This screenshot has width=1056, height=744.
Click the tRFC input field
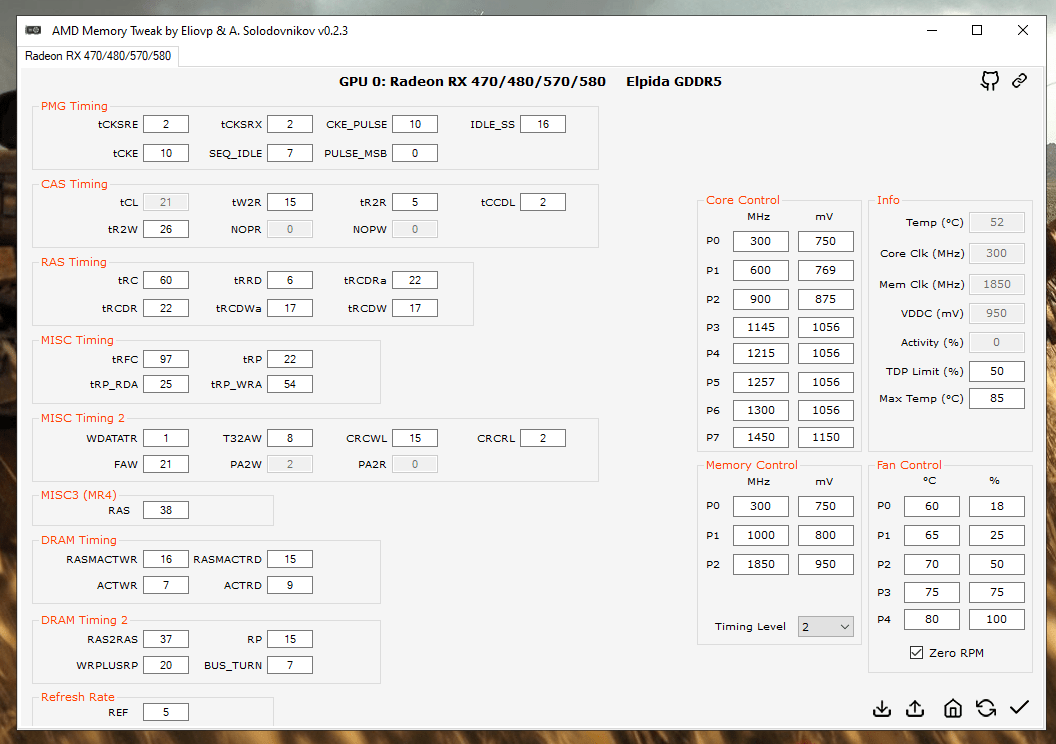click(166, 360)
